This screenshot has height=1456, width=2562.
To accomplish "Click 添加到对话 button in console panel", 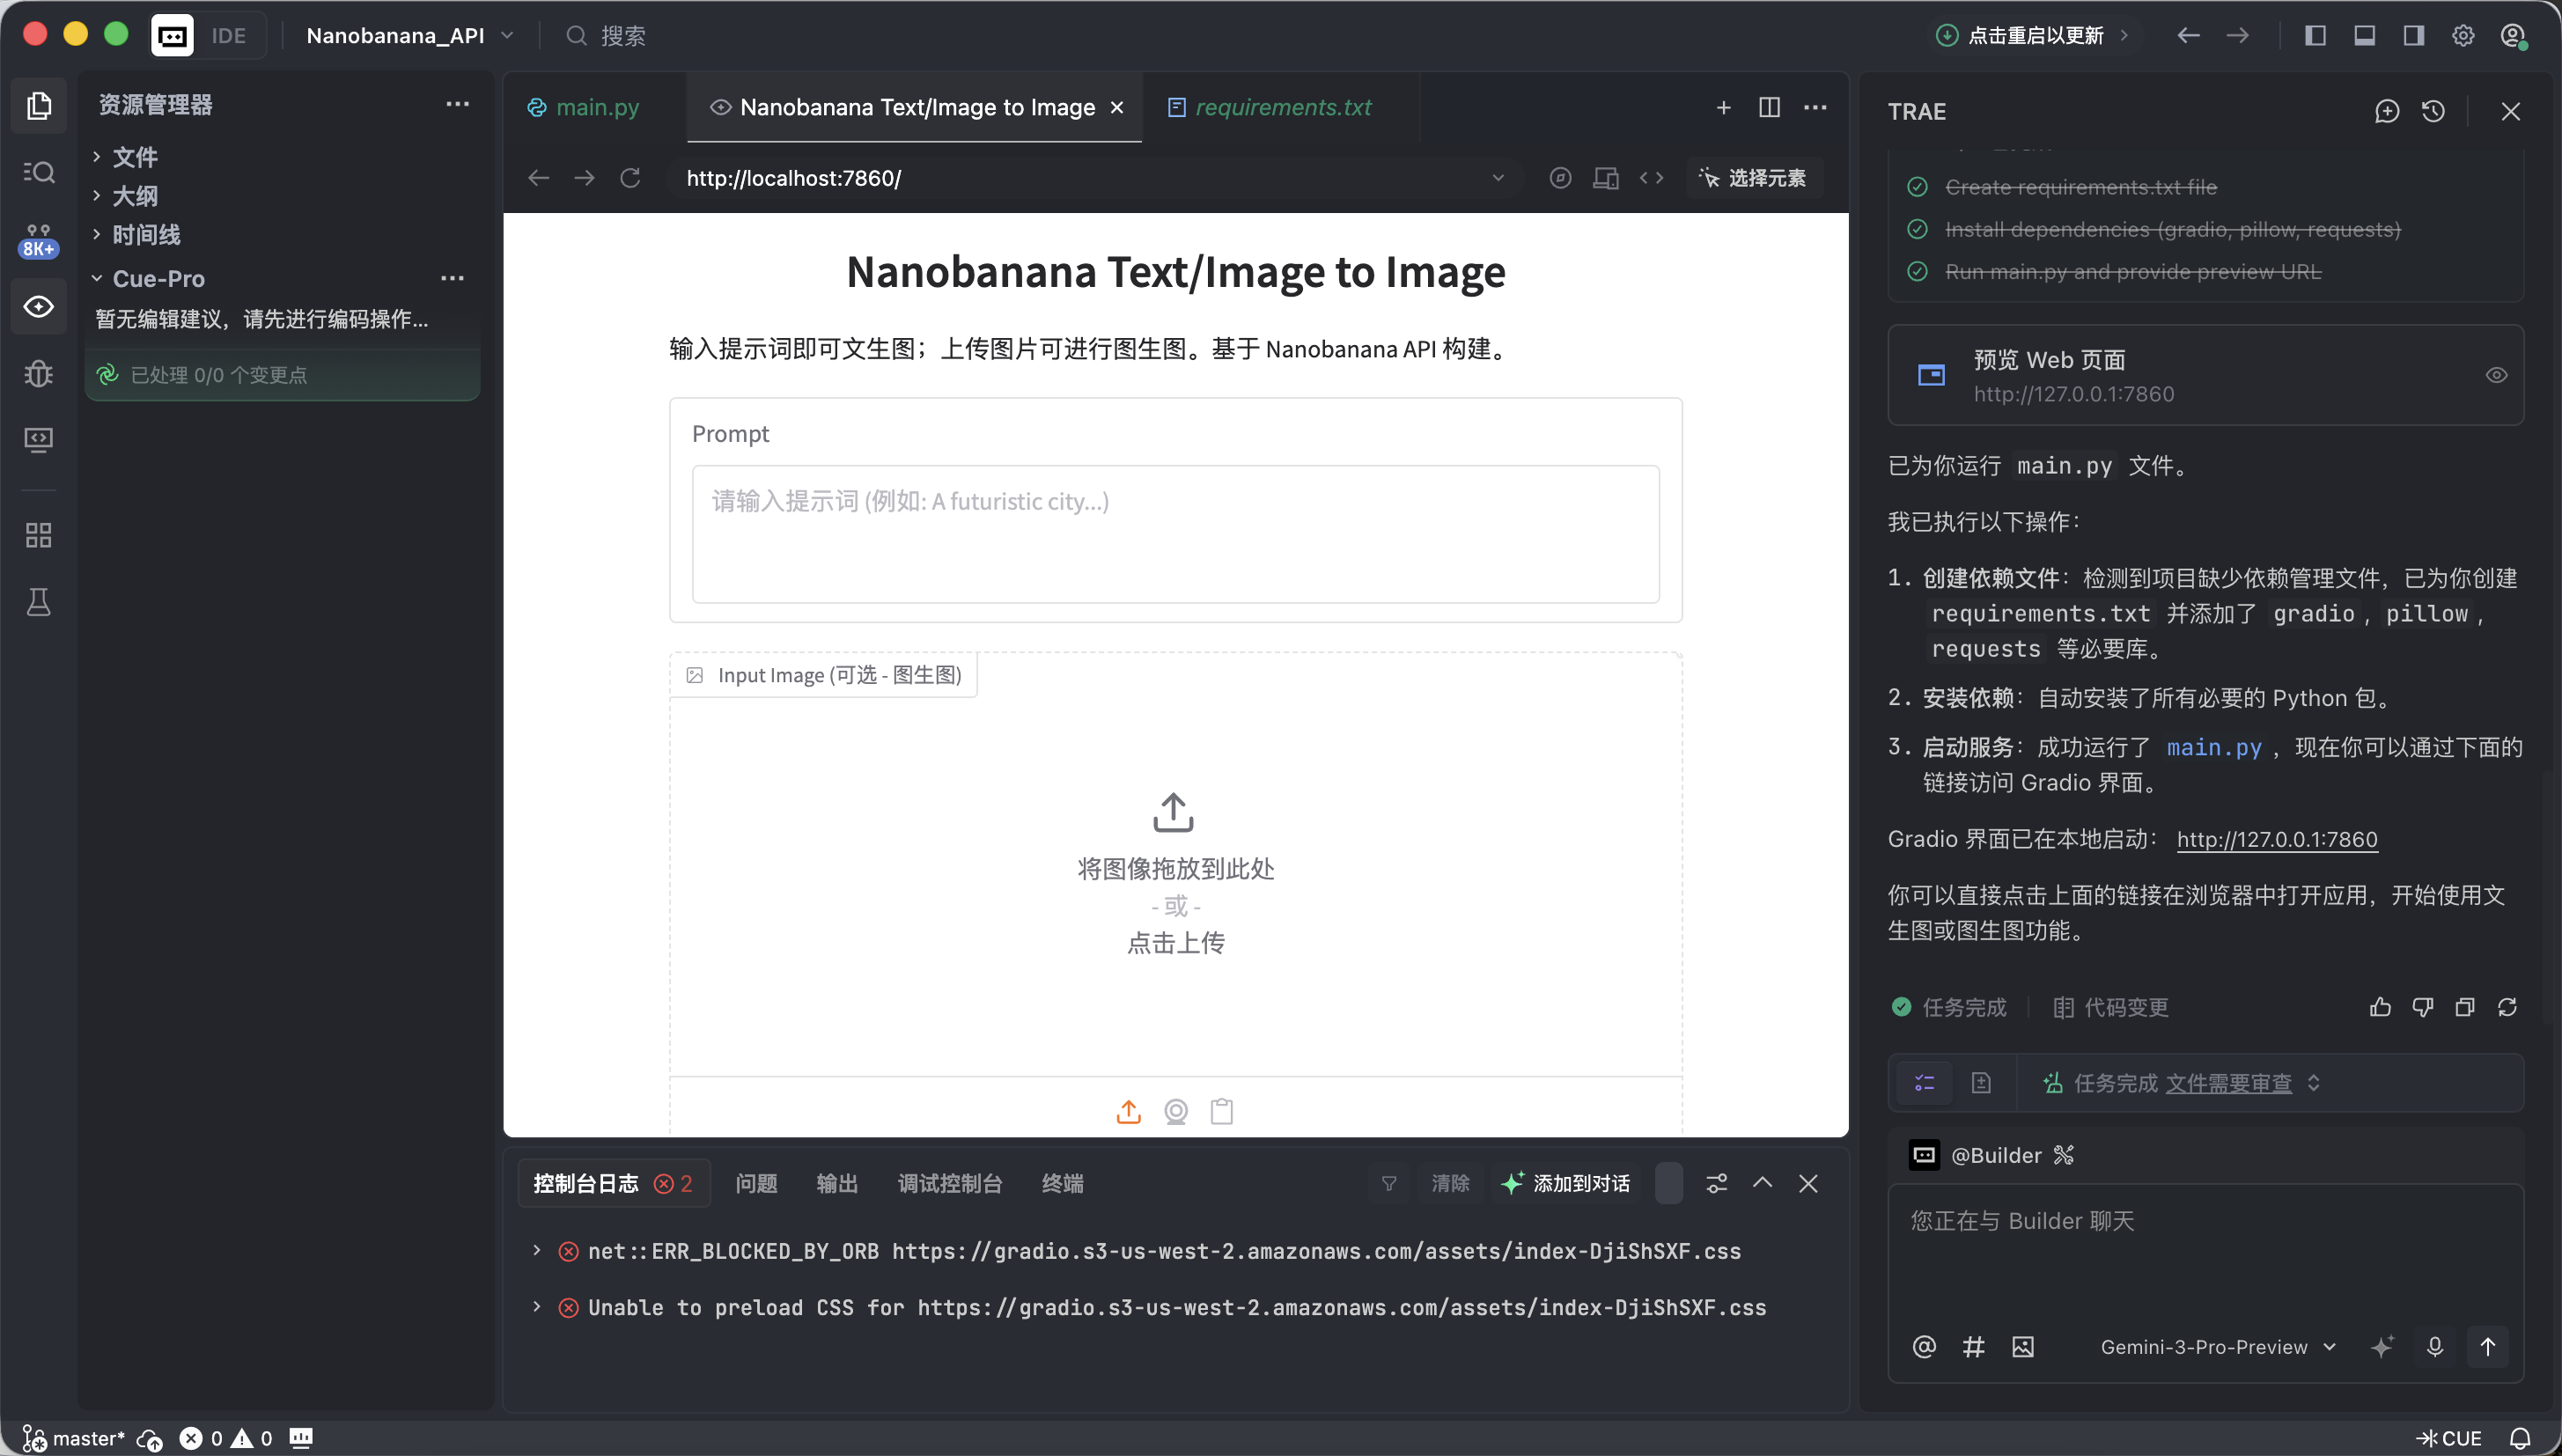I will point(1567,1183).
